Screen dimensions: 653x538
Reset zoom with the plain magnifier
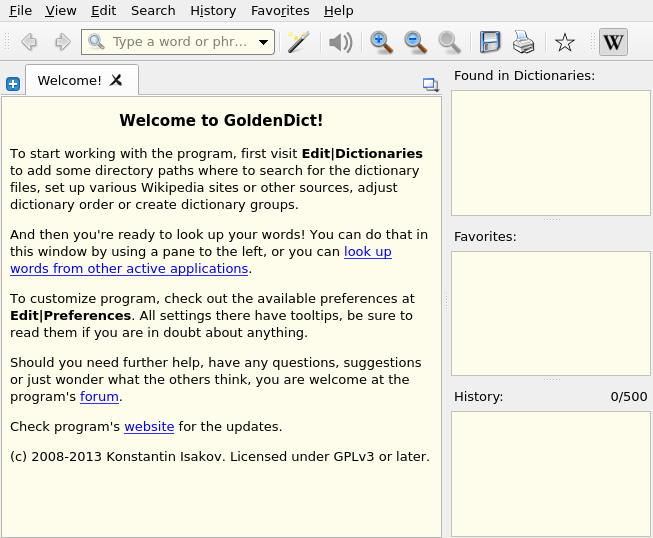pos(449,42)
